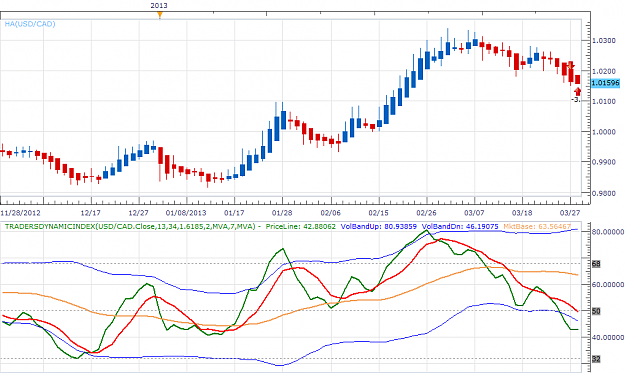Click the 60.00000 indicator axis label
Screen dimensions: 625x373
tap(608, 285)
